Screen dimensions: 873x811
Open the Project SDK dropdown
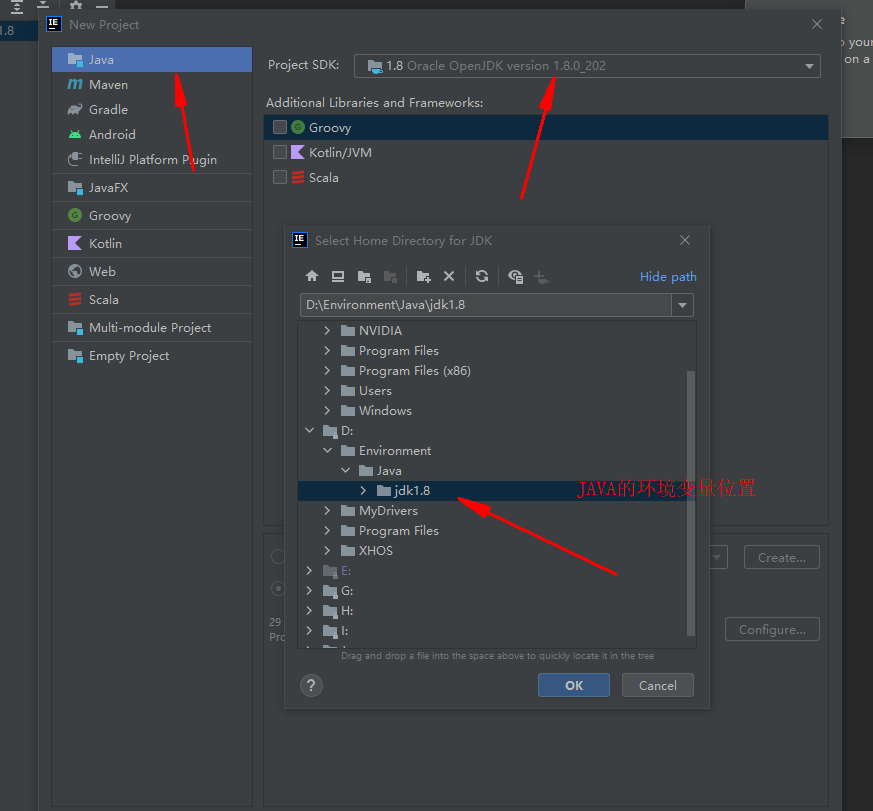[x=587, y=66]
